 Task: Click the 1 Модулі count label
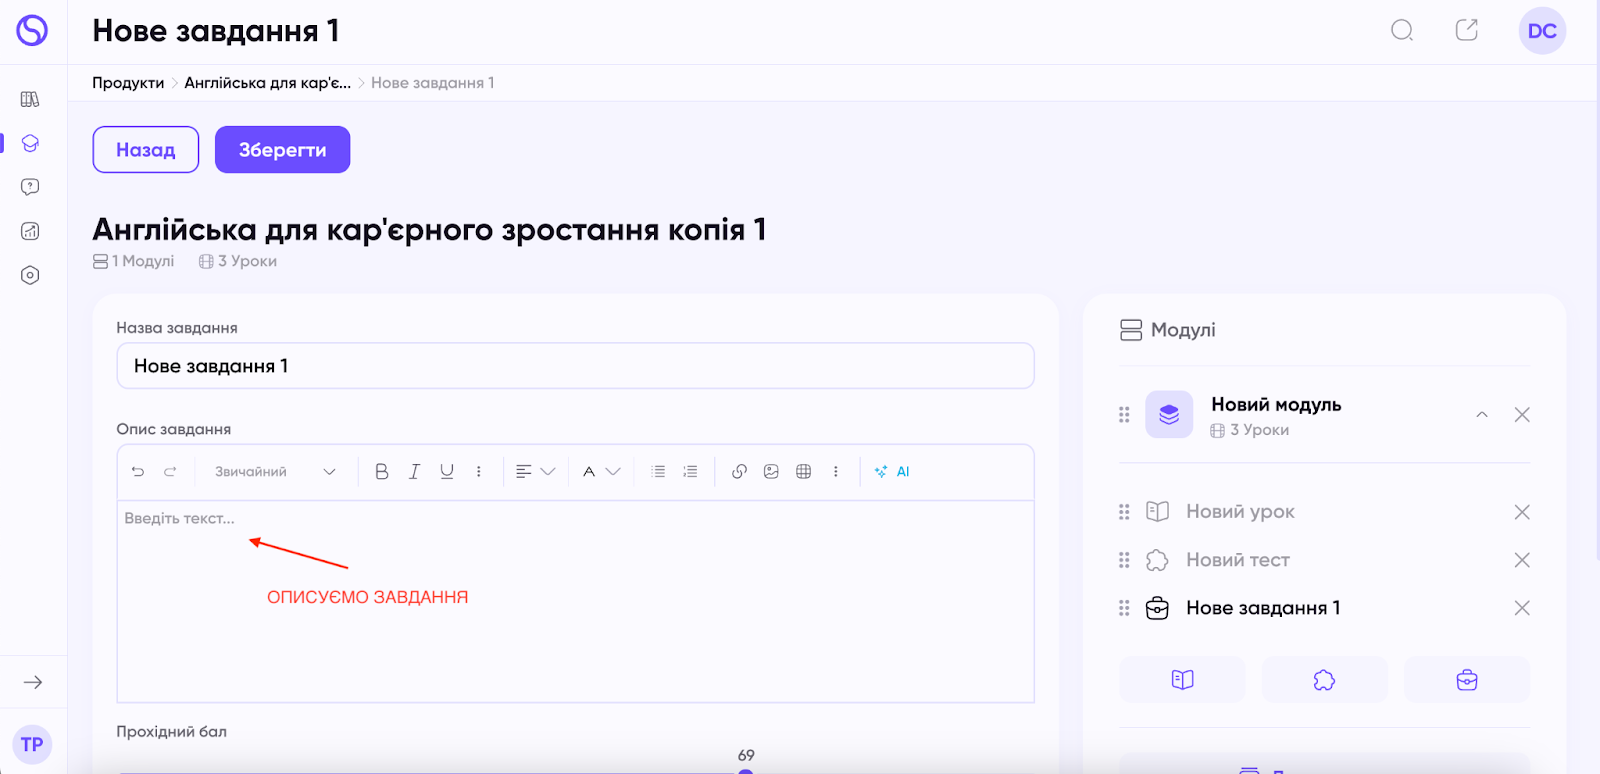tap(134, 261)
